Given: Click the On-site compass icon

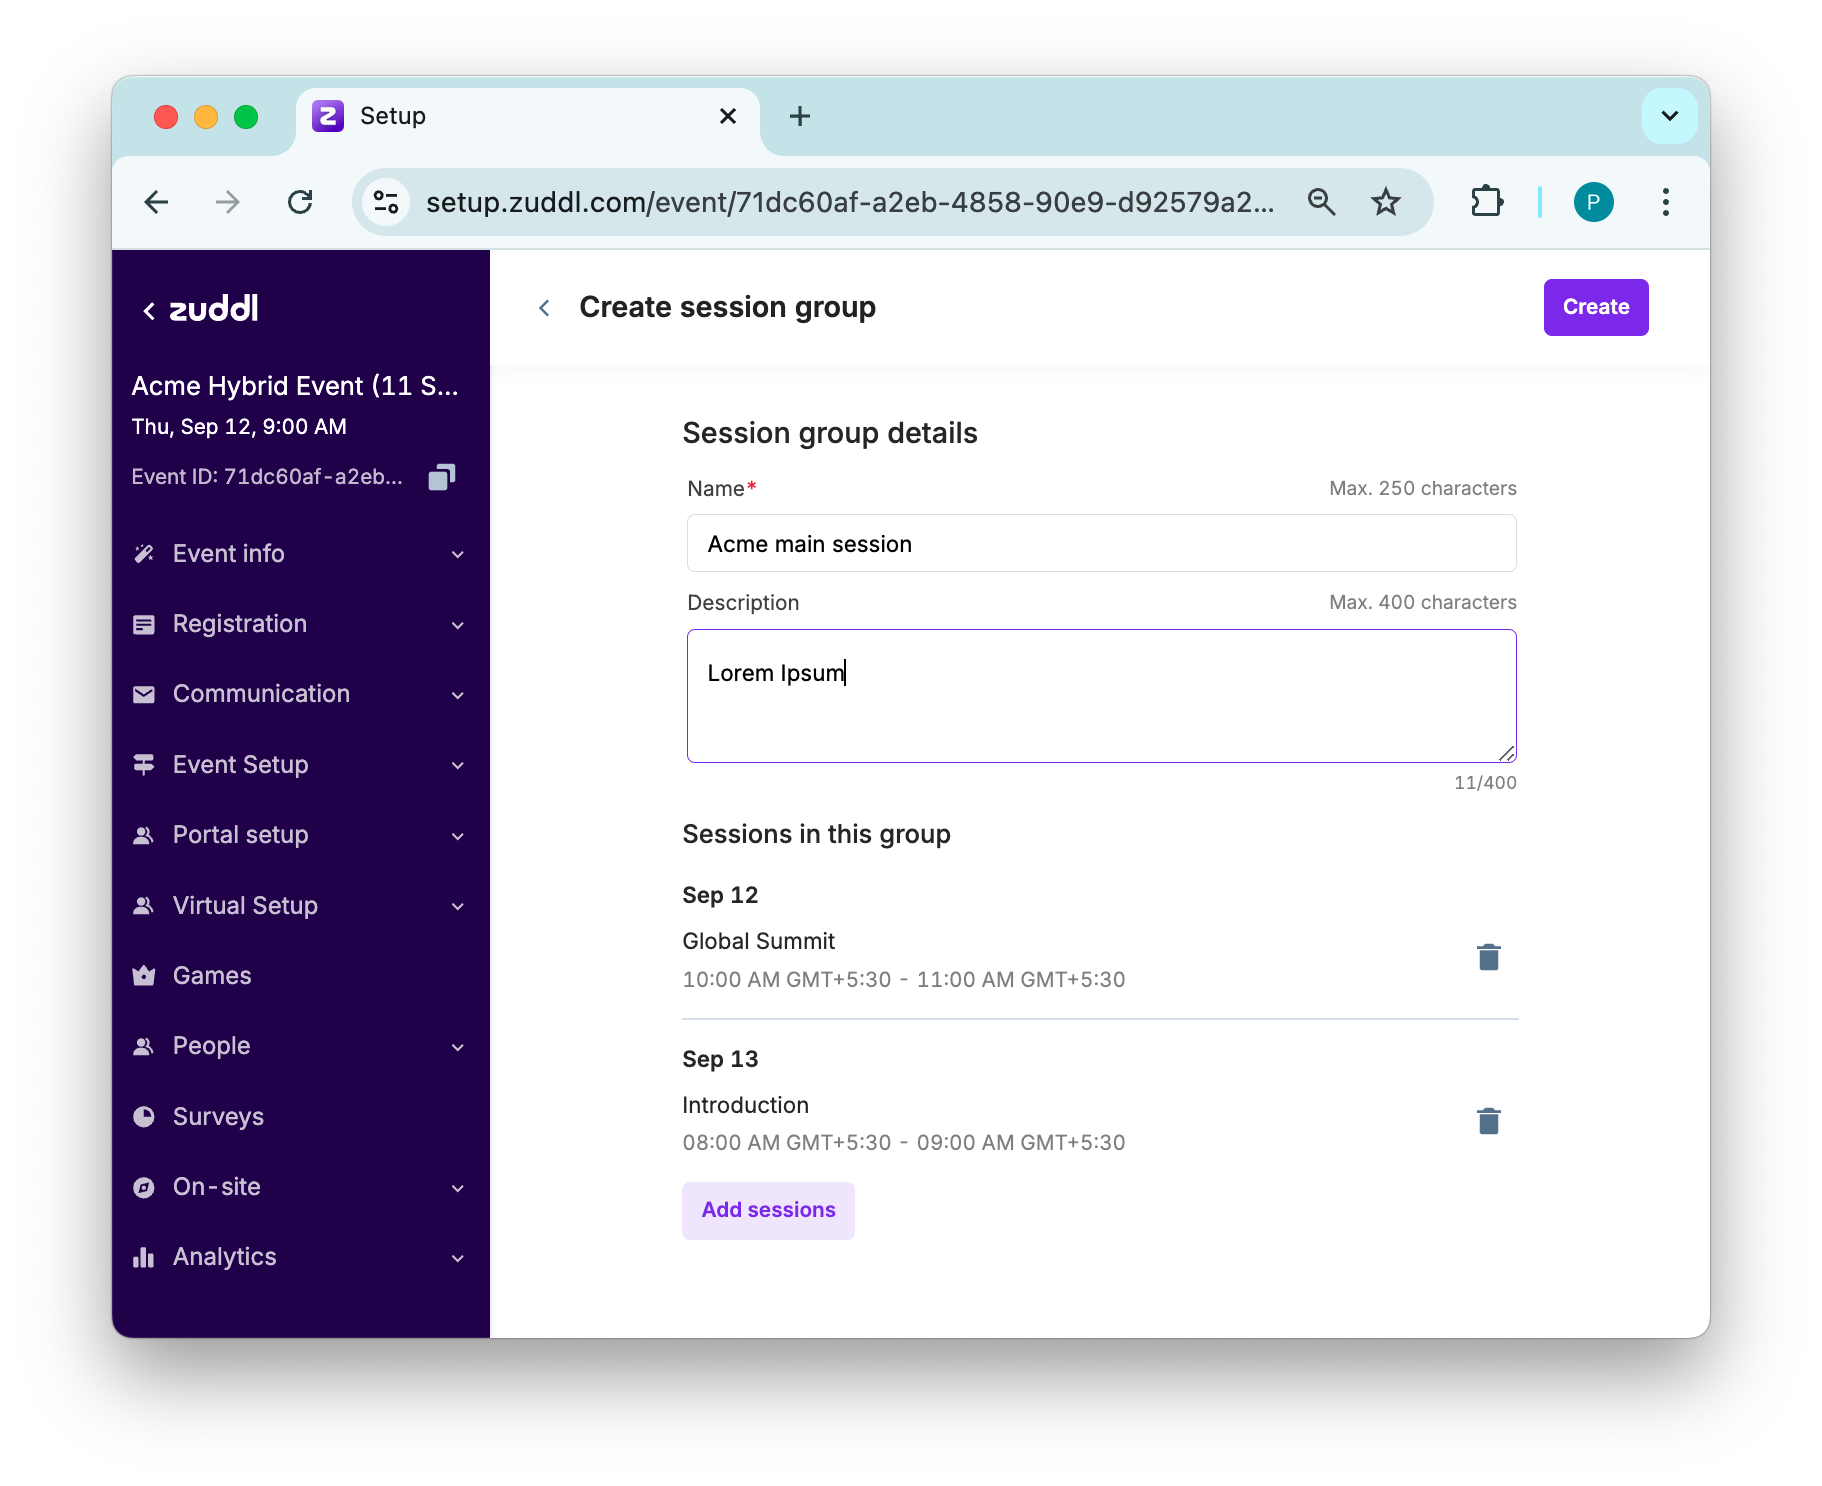Looking at the screenshot, I should [x=144, y=1187].
